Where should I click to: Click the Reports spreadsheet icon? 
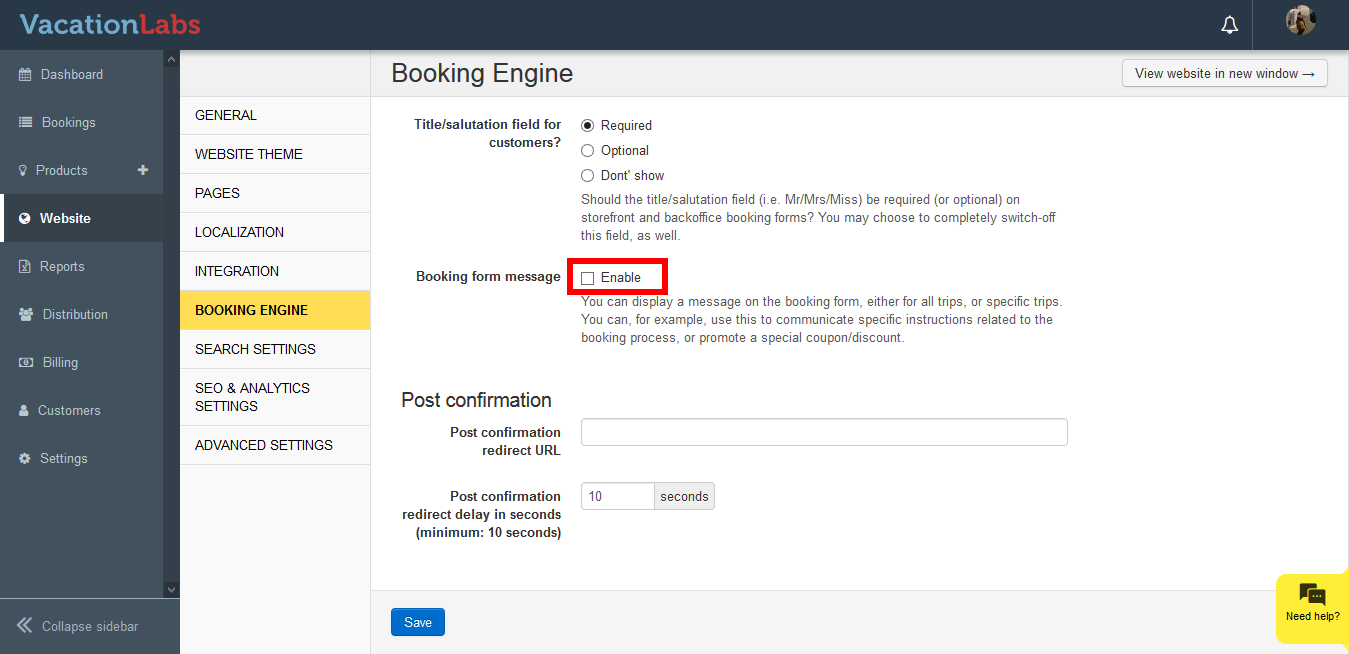[25, 267]
